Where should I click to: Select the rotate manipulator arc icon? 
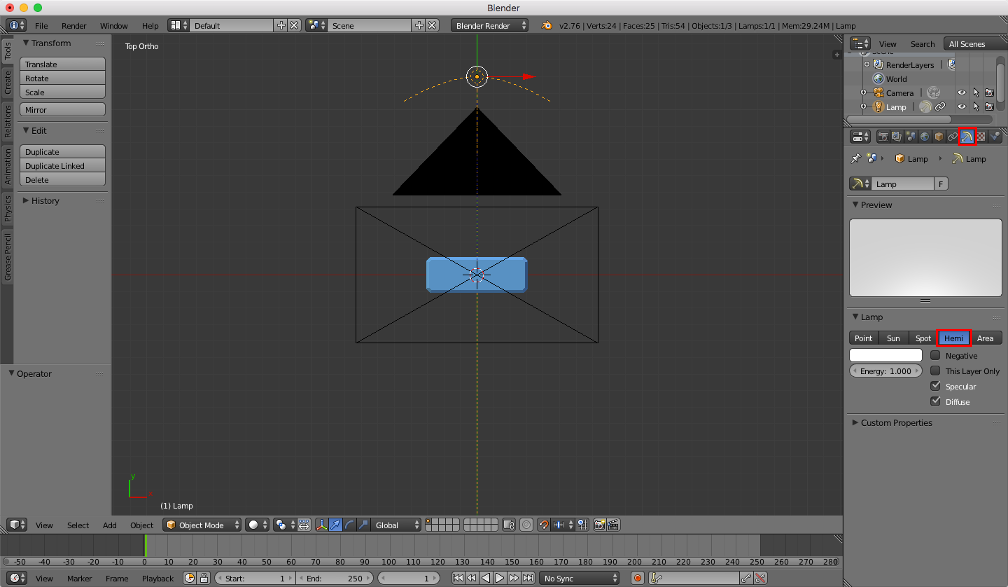[x=350, y=525]
